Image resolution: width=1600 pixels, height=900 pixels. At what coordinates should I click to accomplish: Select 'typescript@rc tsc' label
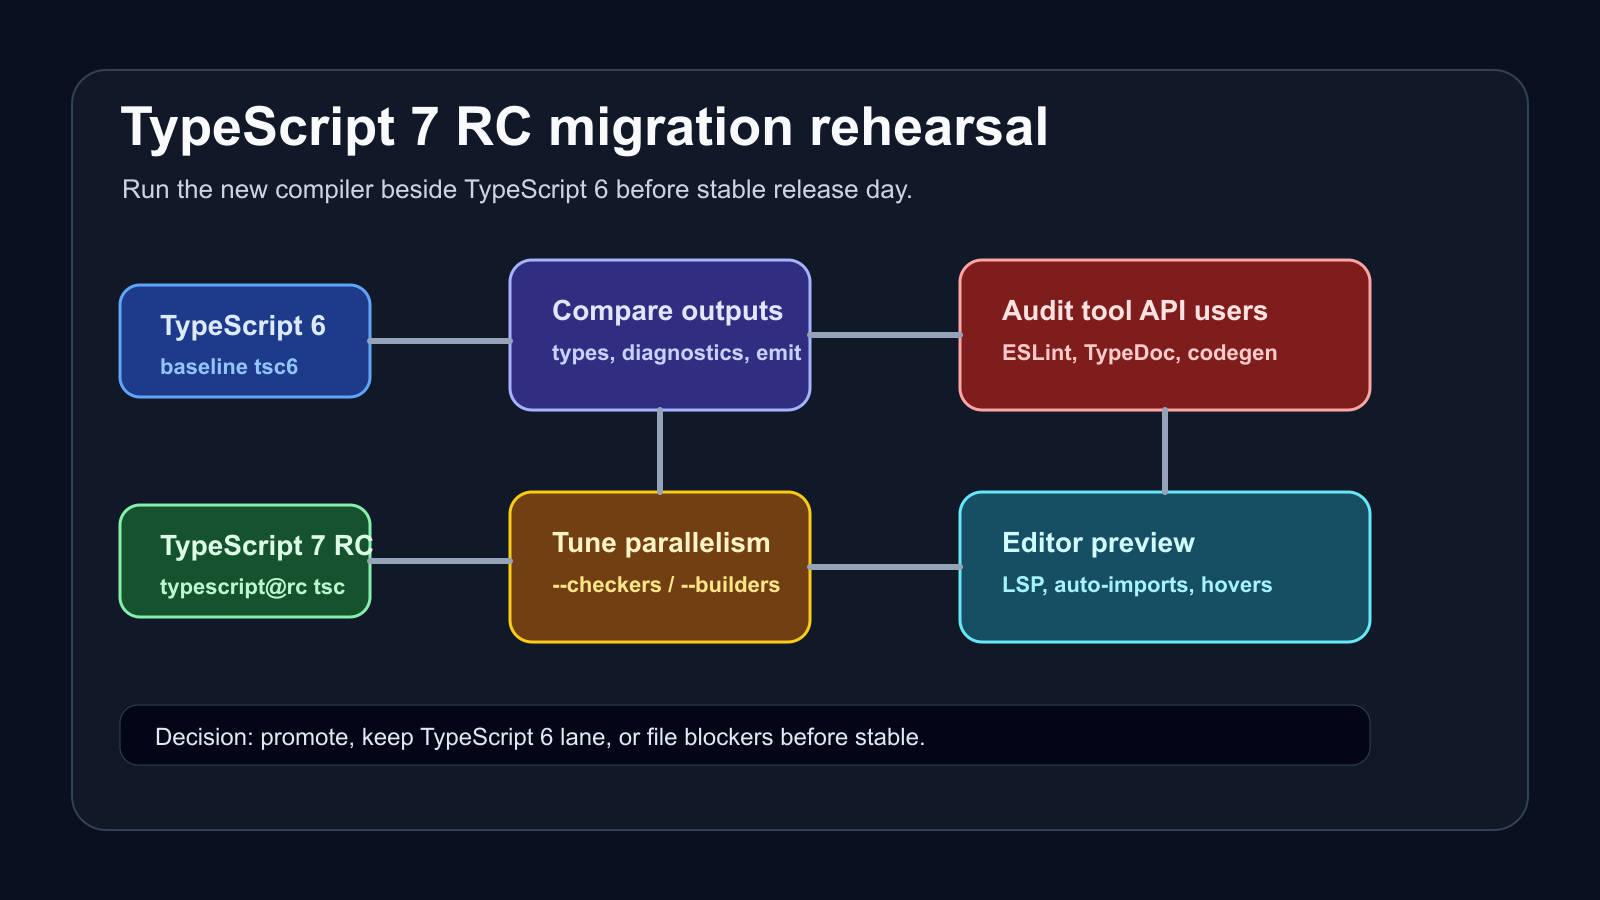click(x=252, y=587)
